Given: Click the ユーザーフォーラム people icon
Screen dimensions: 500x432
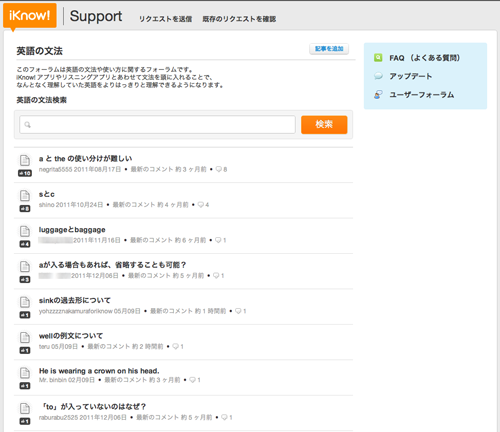Looking at the screenshot, I should click(x=378, y=95).
